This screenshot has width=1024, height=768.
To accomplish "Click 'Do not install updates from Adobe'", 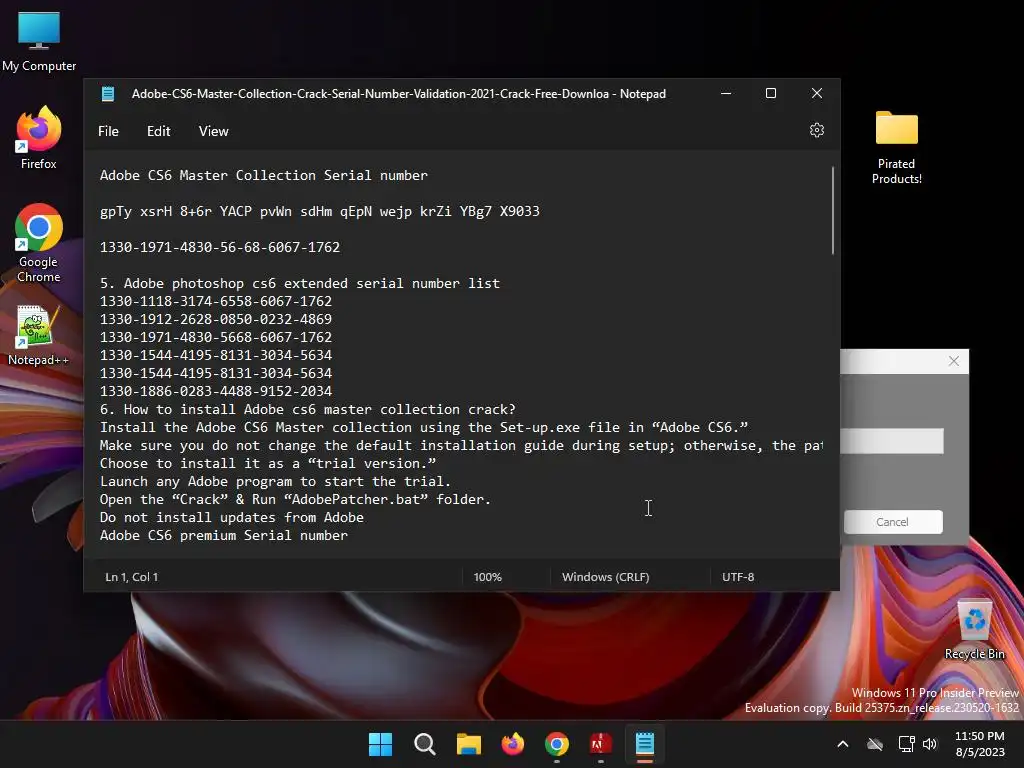I will click(232, 517).
